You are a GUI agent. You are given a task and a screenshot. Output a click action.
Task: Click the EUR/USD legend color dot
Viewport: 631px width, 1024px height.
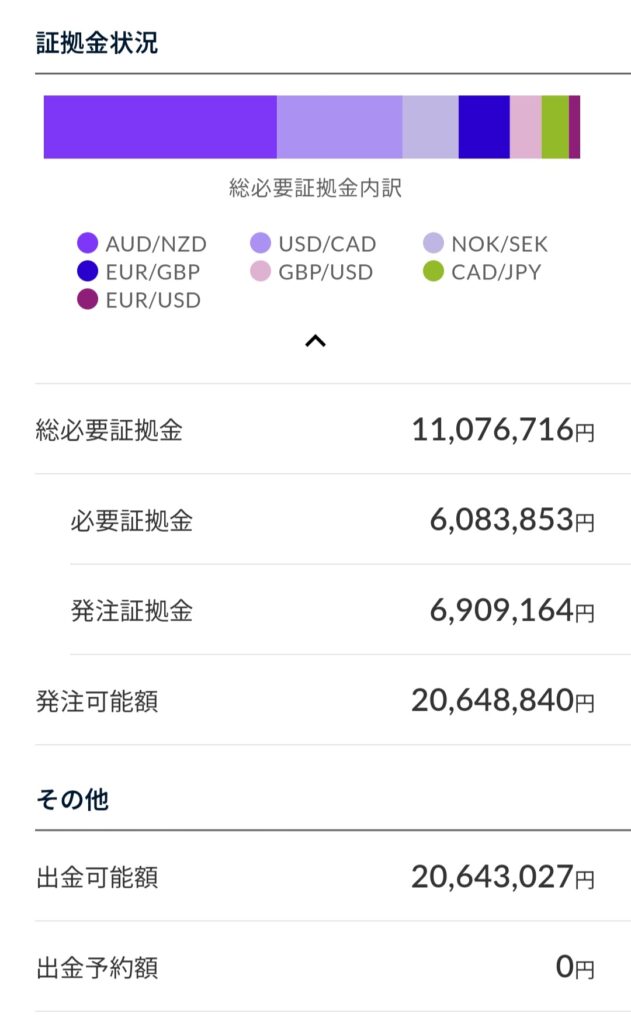(x=87, y=300)
